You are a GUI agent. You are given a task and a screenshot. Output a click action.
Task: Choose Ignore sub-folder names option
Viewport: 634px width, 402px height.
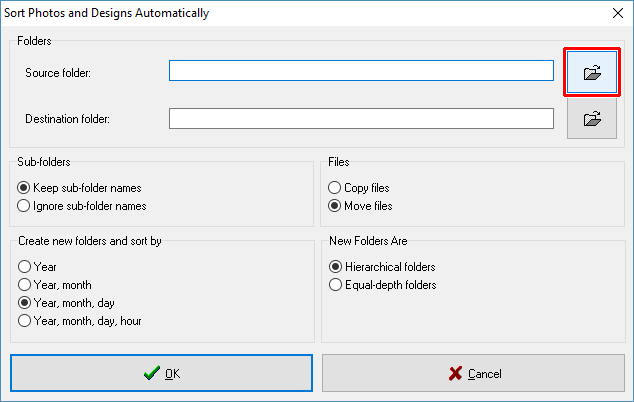(25, 206)
